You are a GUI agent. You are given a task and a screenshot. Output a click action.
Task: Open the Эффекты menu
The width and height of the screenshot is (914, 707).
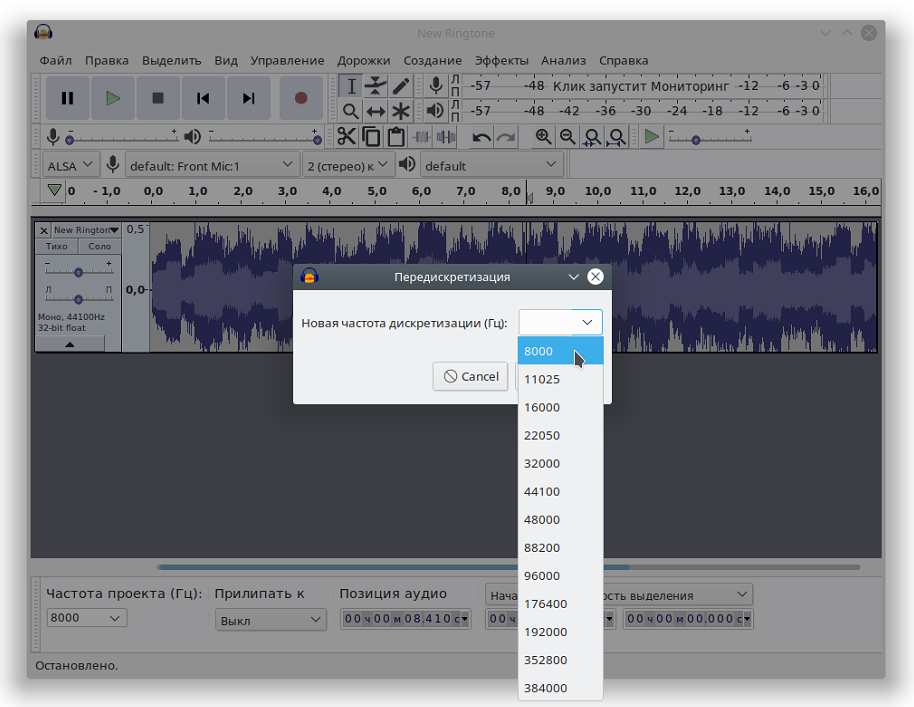tap(501, 60)
